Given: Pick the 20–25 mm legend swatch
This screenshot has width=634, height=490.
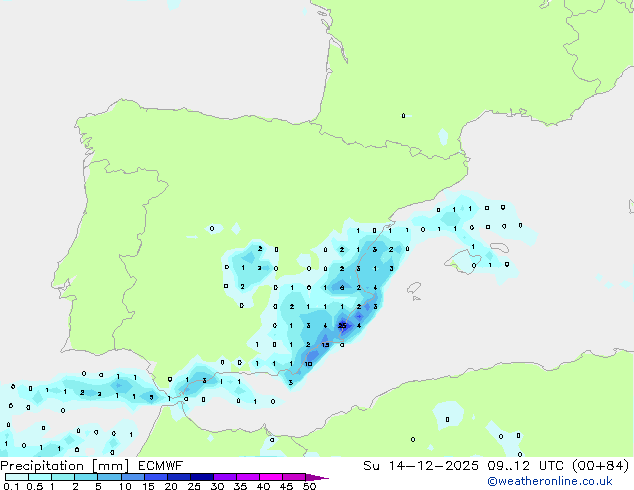Looking at the screenshot, I should click(179, 477).
